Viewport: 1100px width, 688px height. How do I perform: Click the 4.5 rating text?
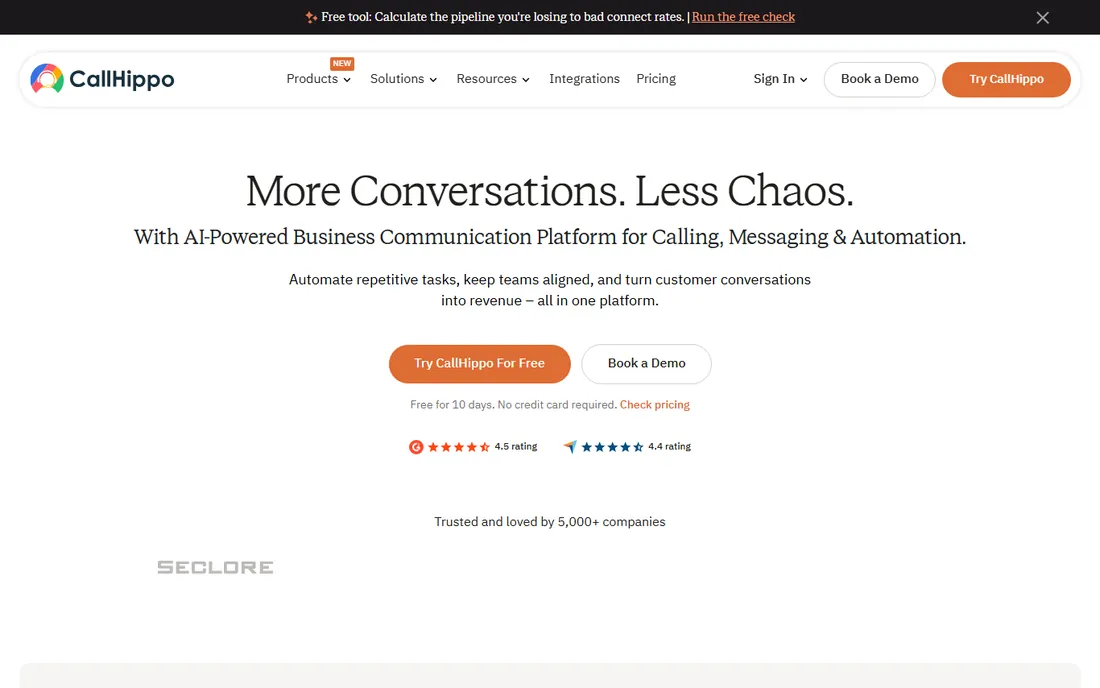(516, 446)
